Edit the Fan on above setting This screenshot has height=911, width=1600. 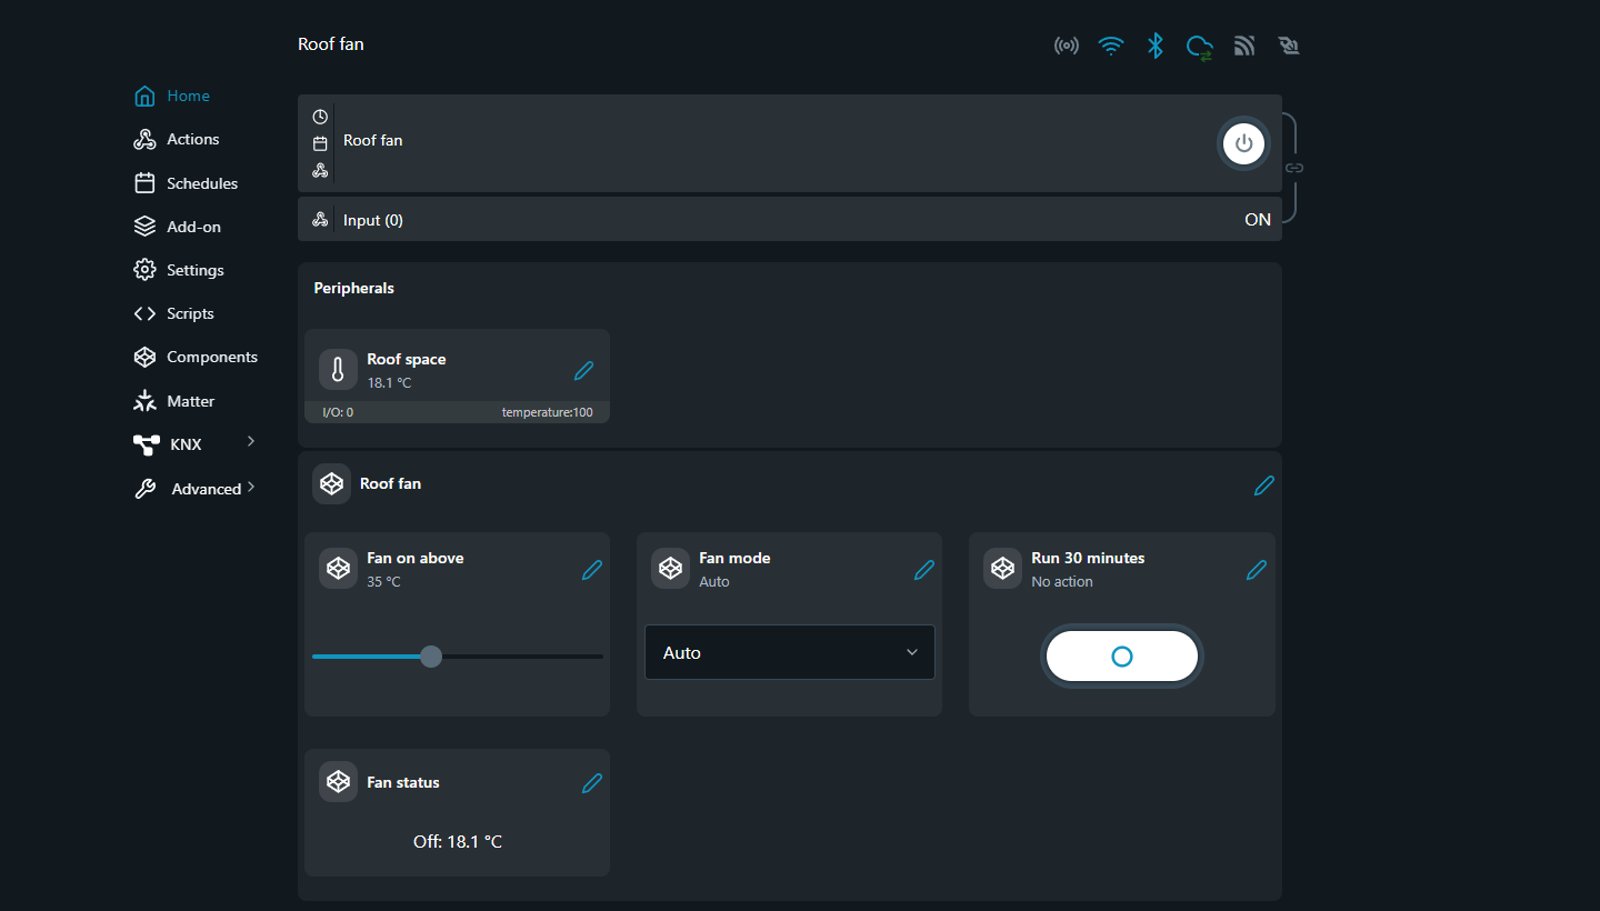click(x=592, y=570)
